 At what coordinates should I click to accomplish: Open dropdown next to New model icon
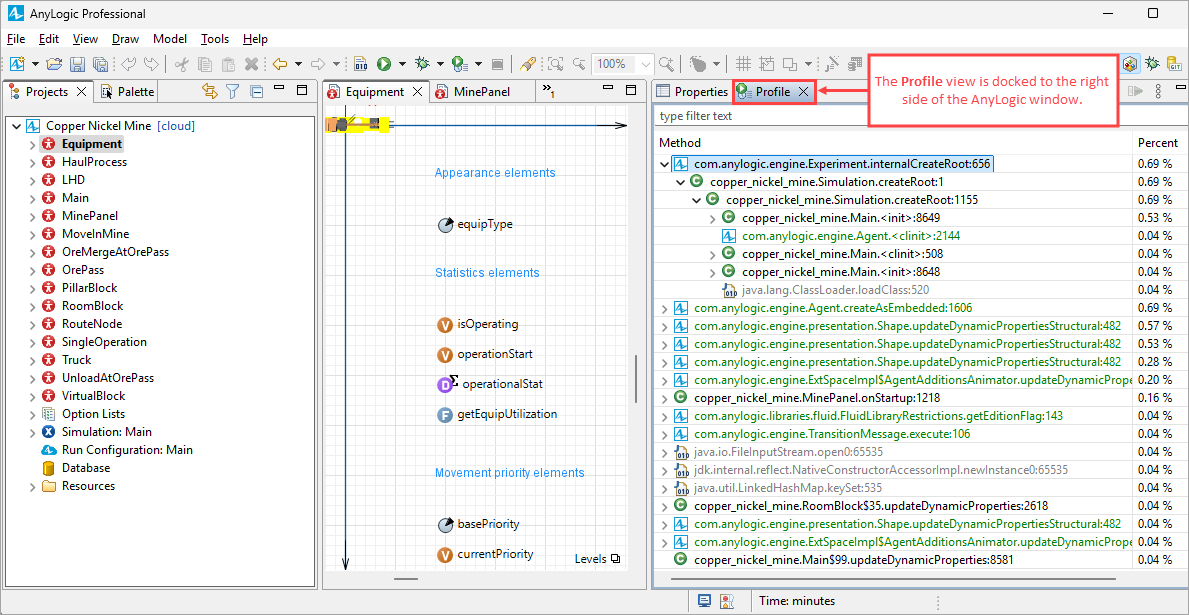coord(34,64)
